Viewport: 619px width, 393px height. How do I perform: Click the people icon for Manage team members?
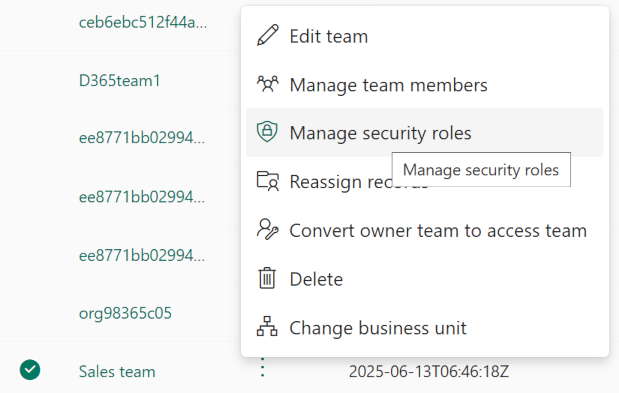(x=268, y=84)
